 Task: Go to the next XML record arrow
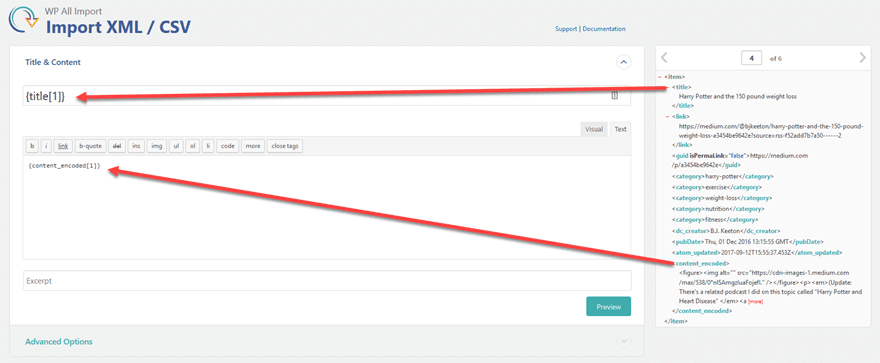pos(863,57)
